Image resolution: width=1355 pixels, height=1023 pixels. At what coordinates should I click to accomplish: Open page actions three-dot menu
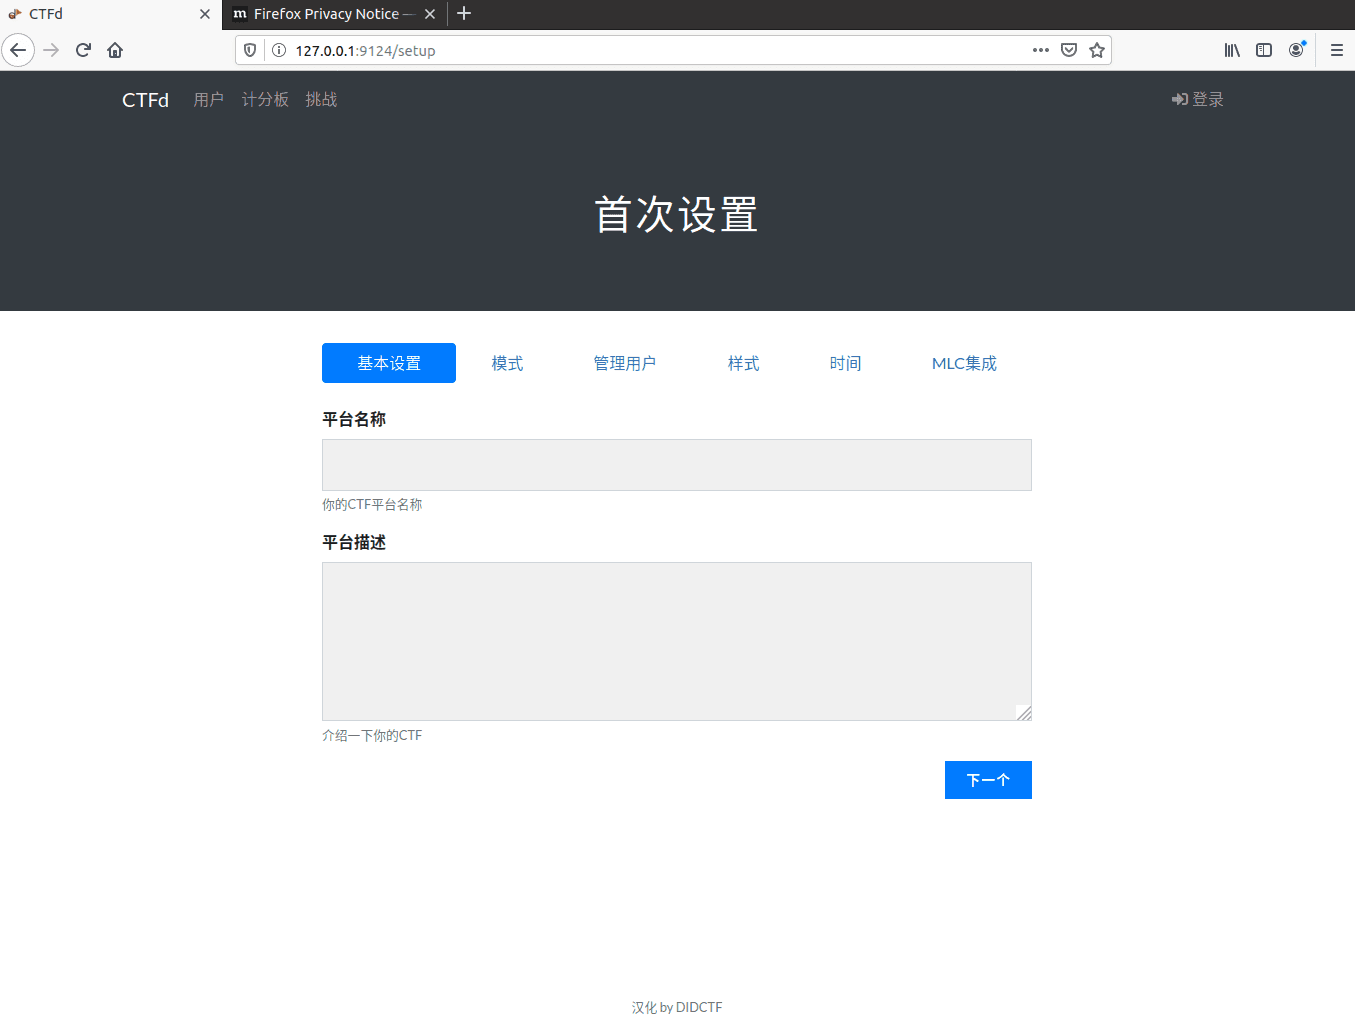click(1041, 50)
